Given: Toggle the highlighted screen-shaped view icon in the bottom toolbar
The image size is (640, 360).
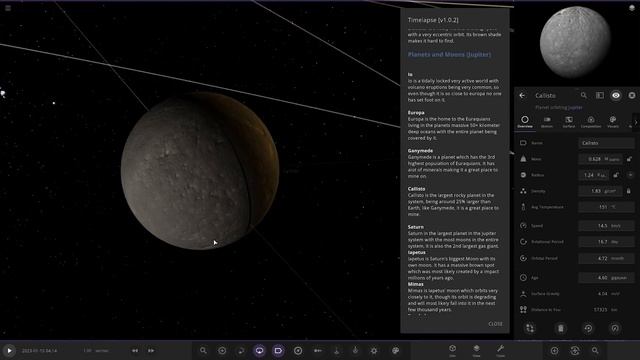Looking at the screenshot, I should pyautogui.click(x=259, y=350).
